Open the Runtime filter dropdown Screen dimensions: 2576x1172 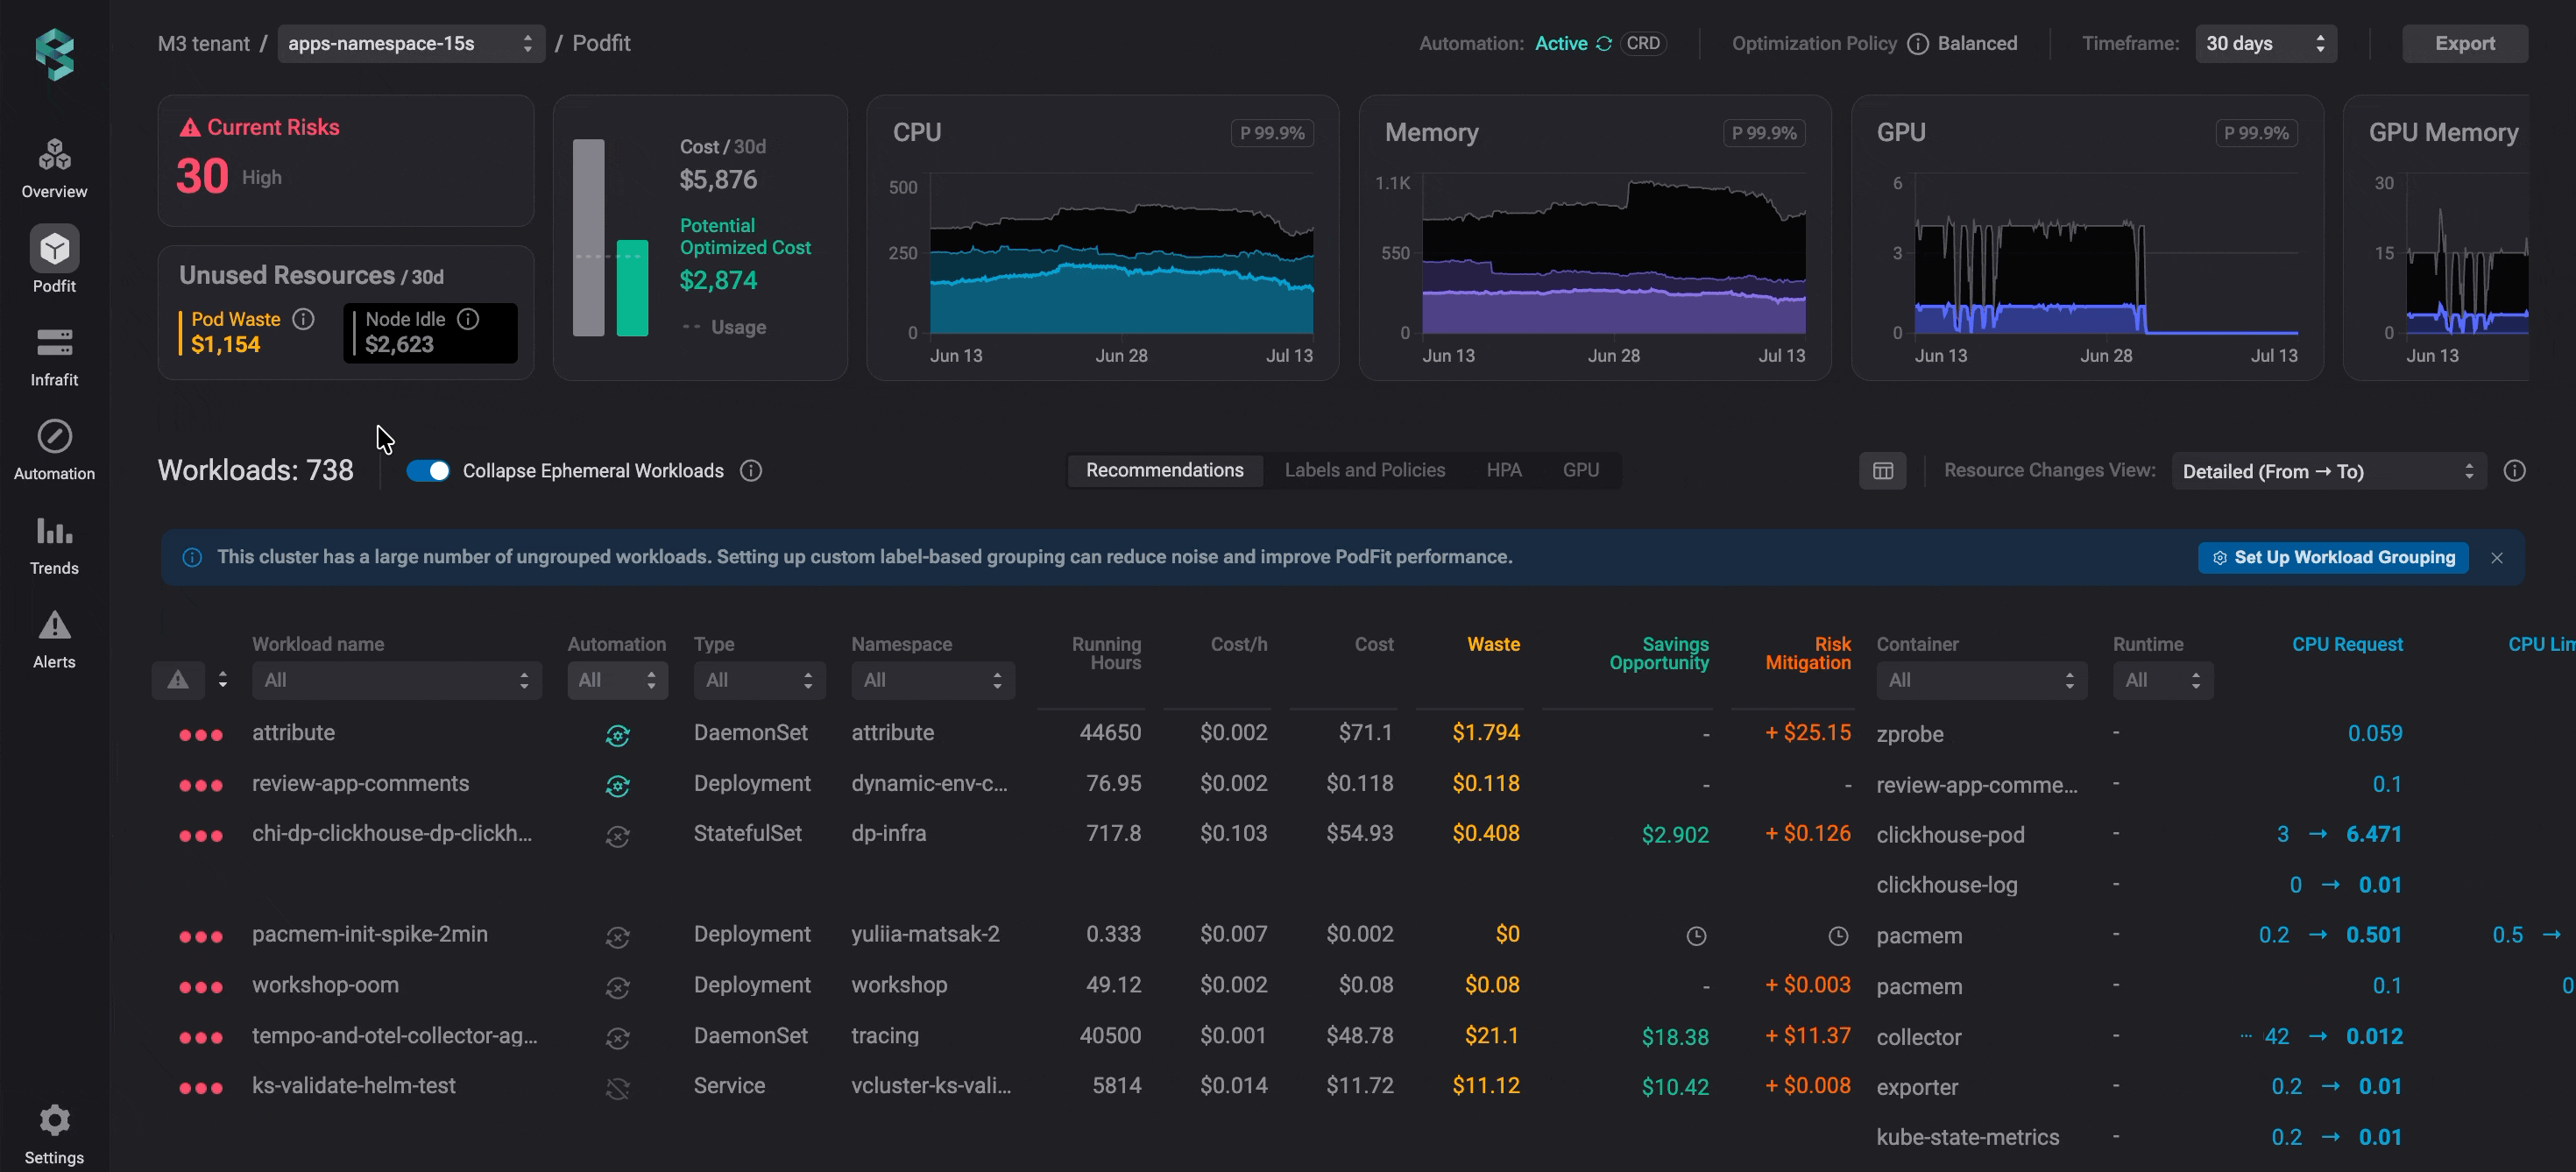coord(2163,680)
